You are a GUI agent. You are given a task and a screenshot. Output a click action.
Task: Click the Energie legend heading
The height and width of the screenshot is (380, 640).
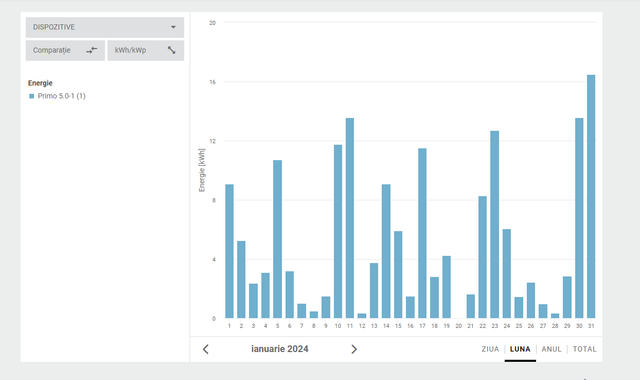40,83
